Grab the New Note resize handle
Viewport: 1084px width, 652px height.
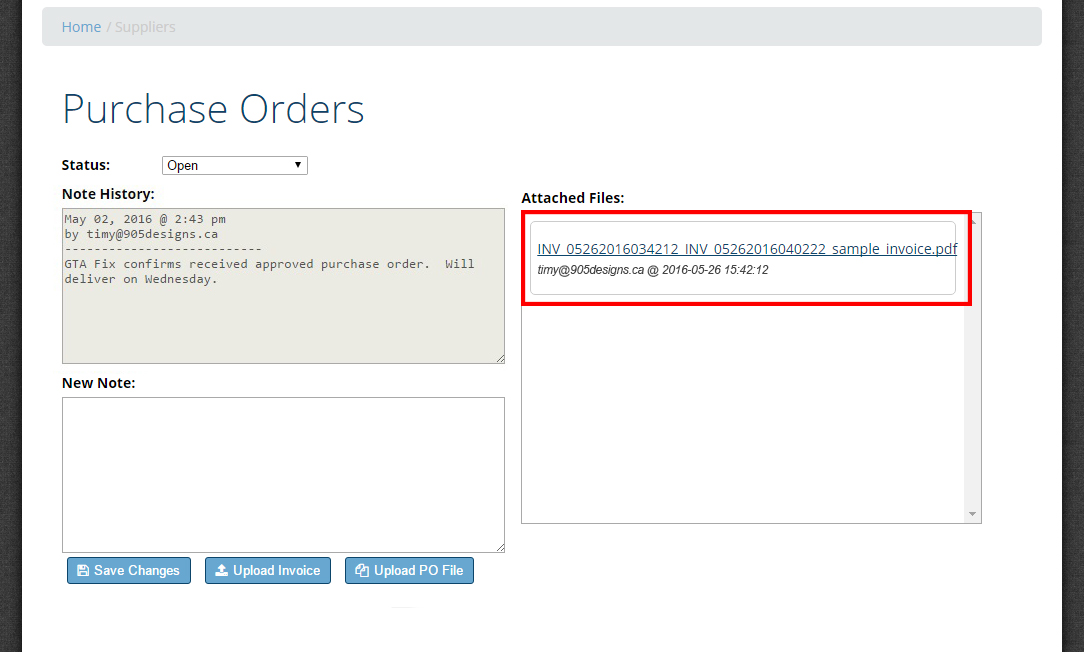pyautogui.click(x=499, y=547)
